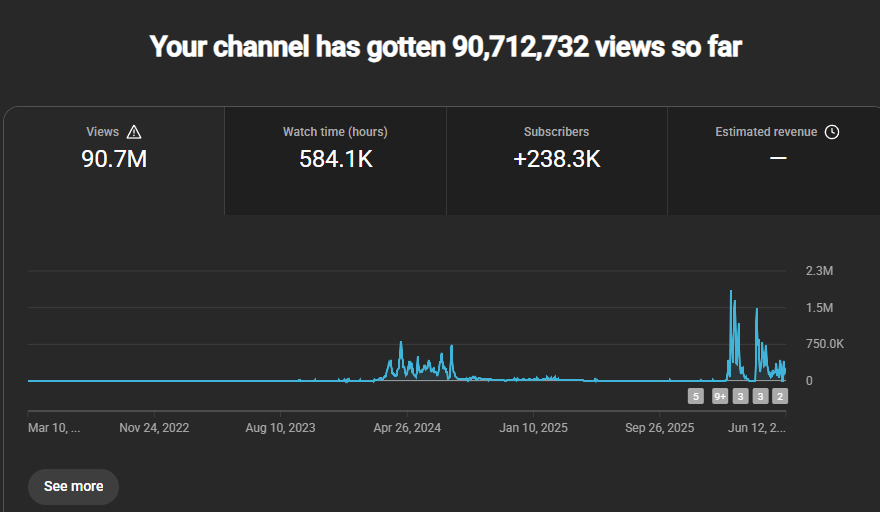Select the Views metric tab

click(114, 161)
